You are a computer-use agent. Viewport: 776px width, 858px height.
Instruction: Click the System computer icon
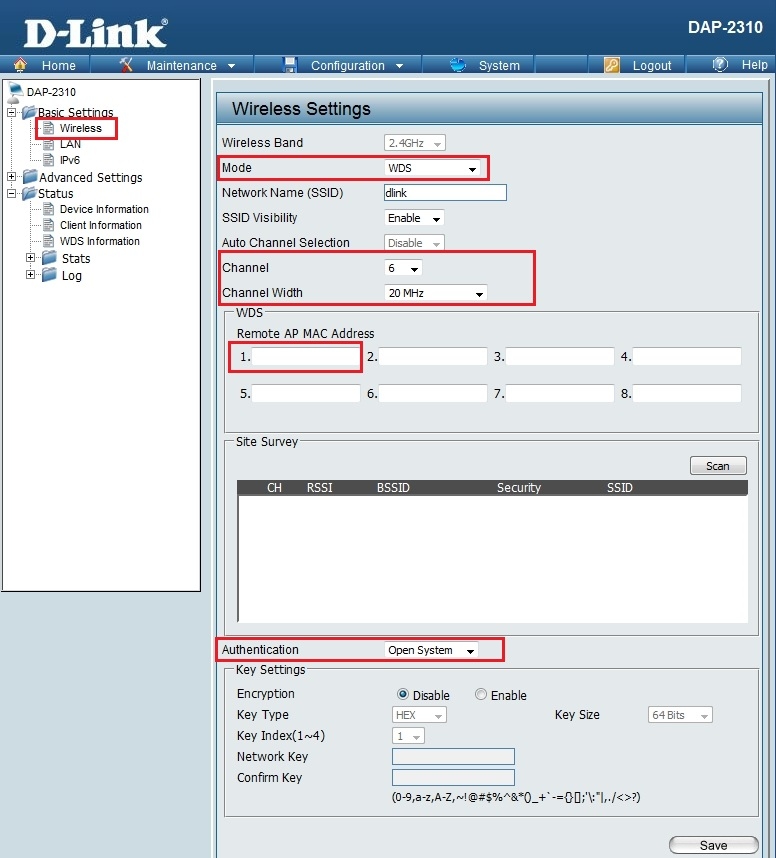[x=459, y=65]
